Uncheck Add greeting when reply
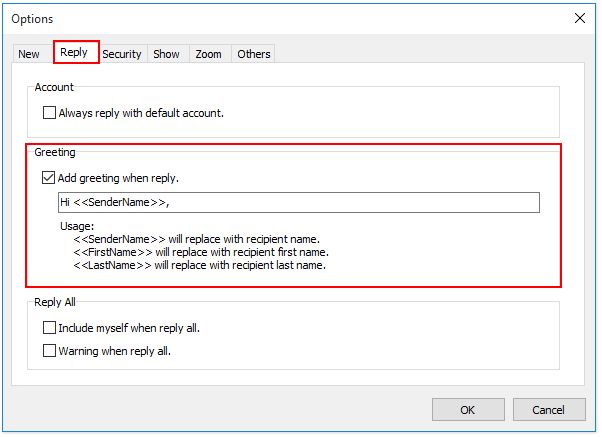 [x=50, y=178]
